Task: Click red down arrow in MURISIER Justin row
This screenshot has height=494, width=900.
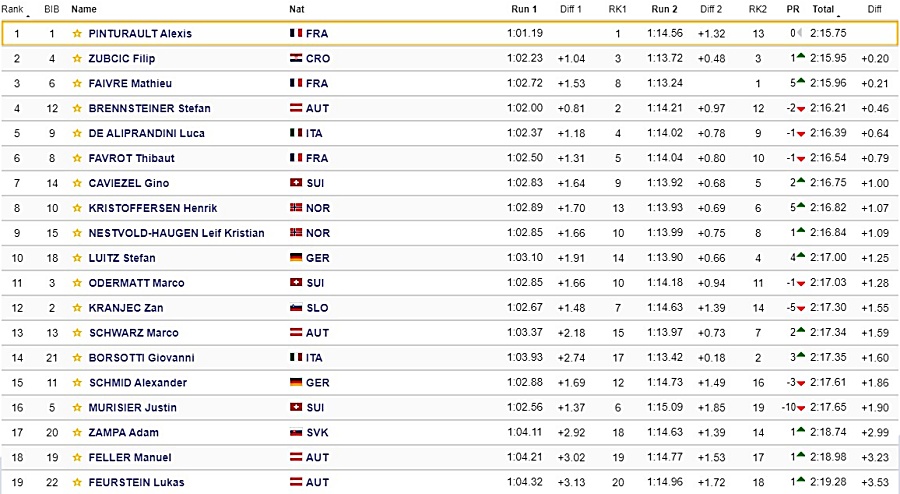Action: (801, 408)
